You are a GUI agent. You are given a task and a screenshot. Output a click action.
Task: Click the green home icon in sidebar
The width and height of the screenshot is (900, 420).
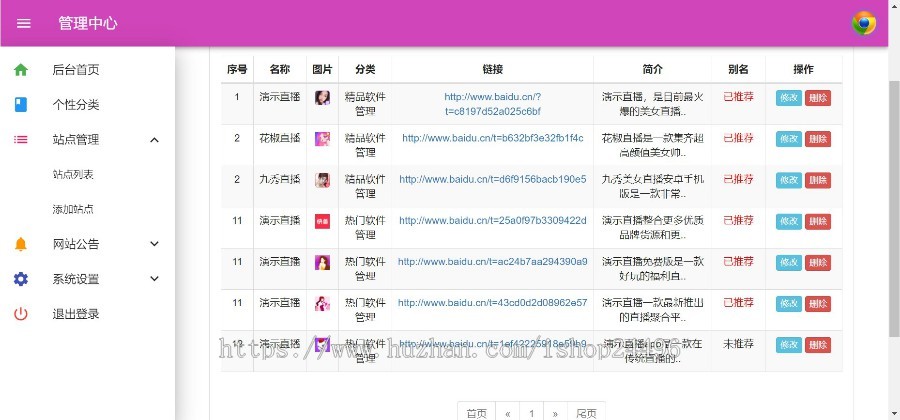click(x=21, y=70)
